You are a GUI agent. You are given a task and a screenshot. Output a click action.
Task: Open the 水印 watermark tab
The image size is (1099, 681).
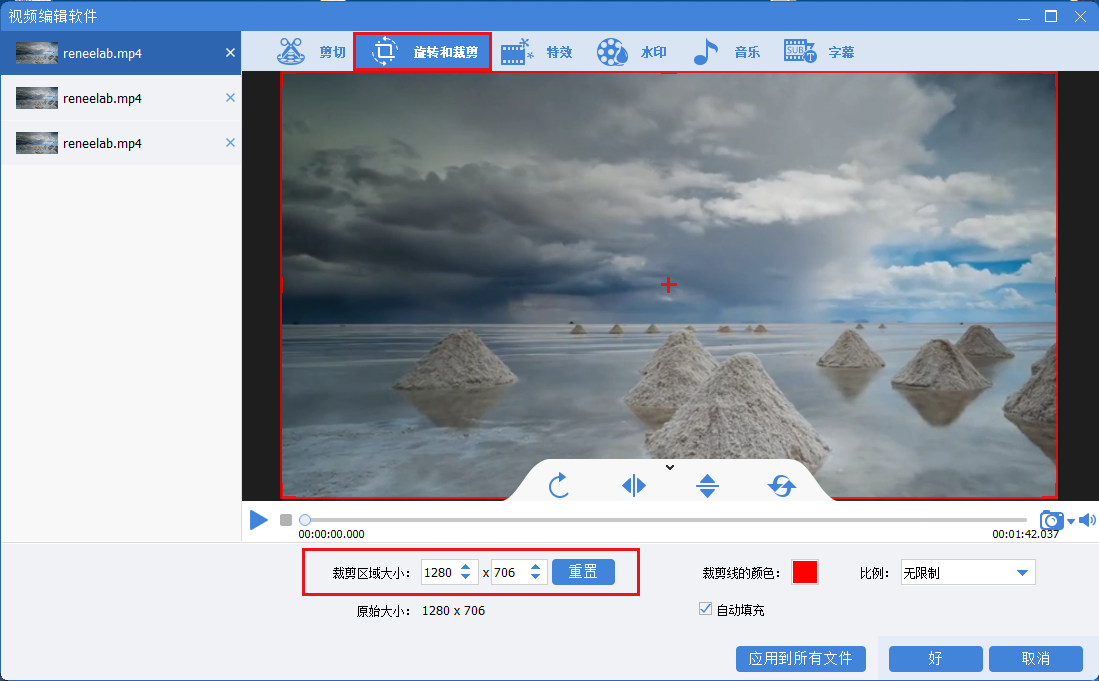tap(631, 52)
